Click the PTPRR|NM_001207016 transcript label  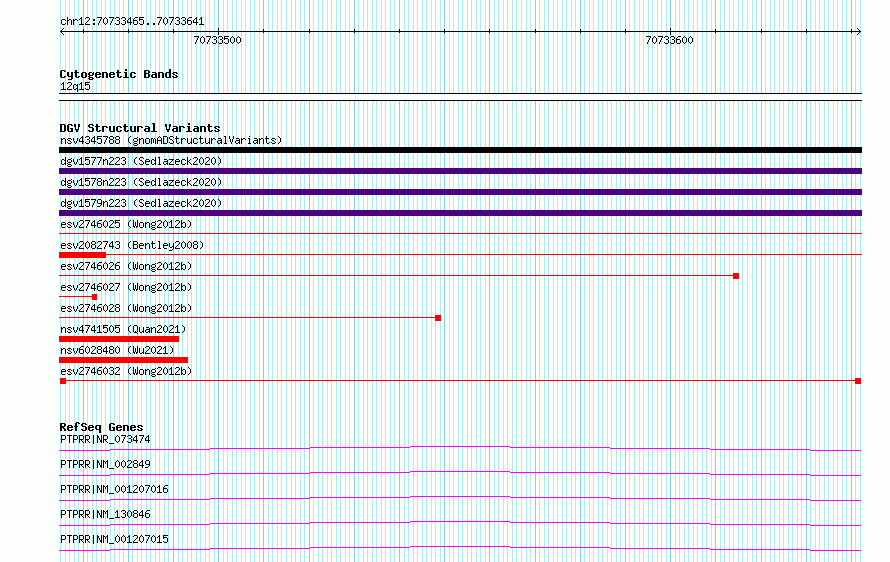pyautogui.click(x=114, y=489)
